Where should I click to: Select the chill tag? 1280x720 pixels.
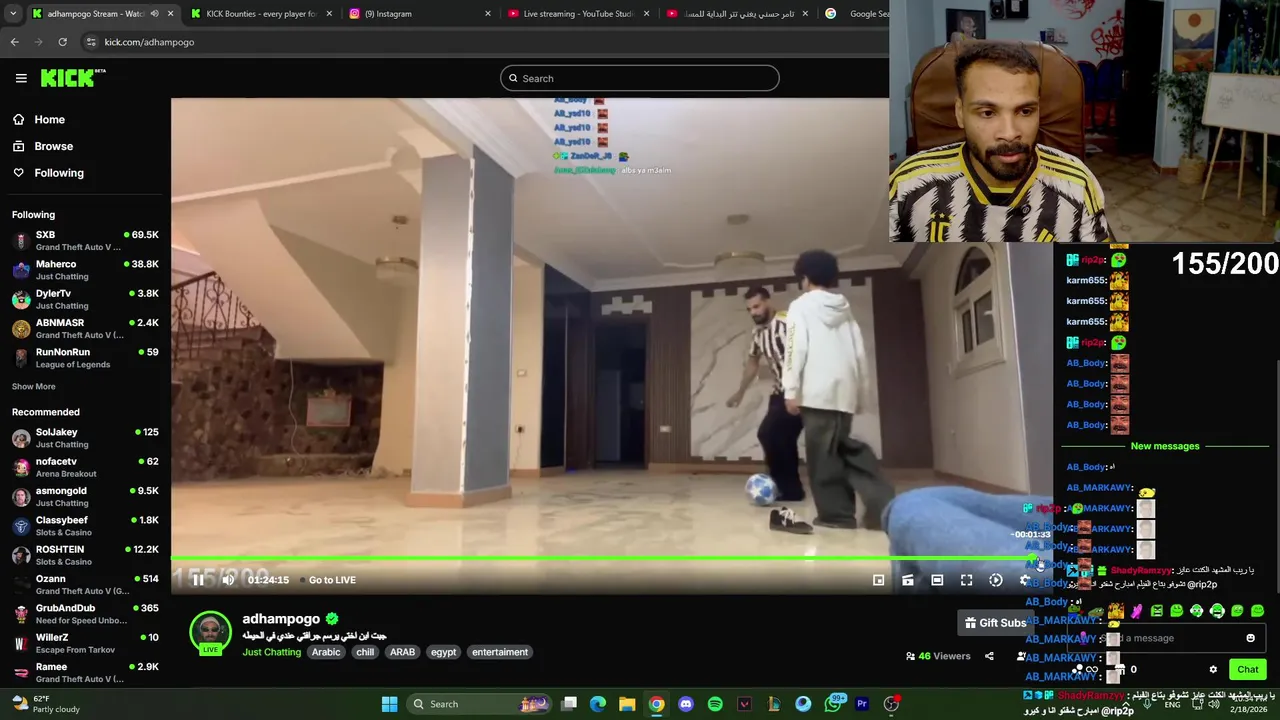point(365,652)
